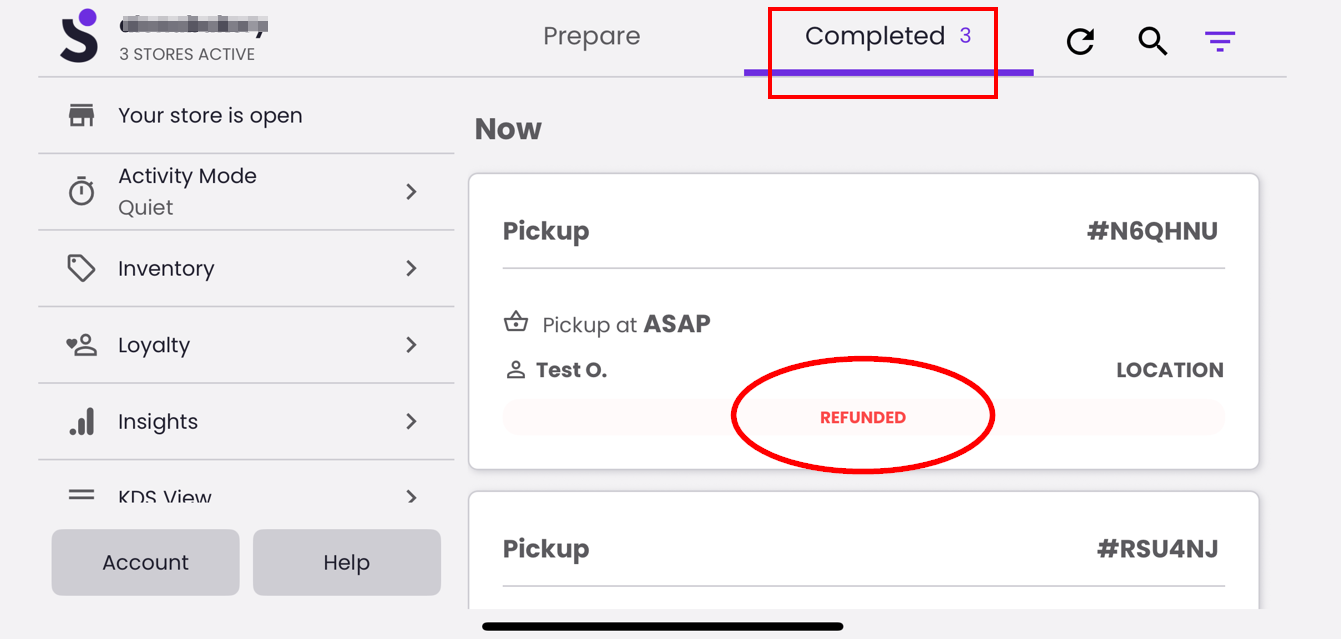This screenshot has width=1341, height=639.
Task: Expand the Inventory chevron arrow
Action: [411, 268]
